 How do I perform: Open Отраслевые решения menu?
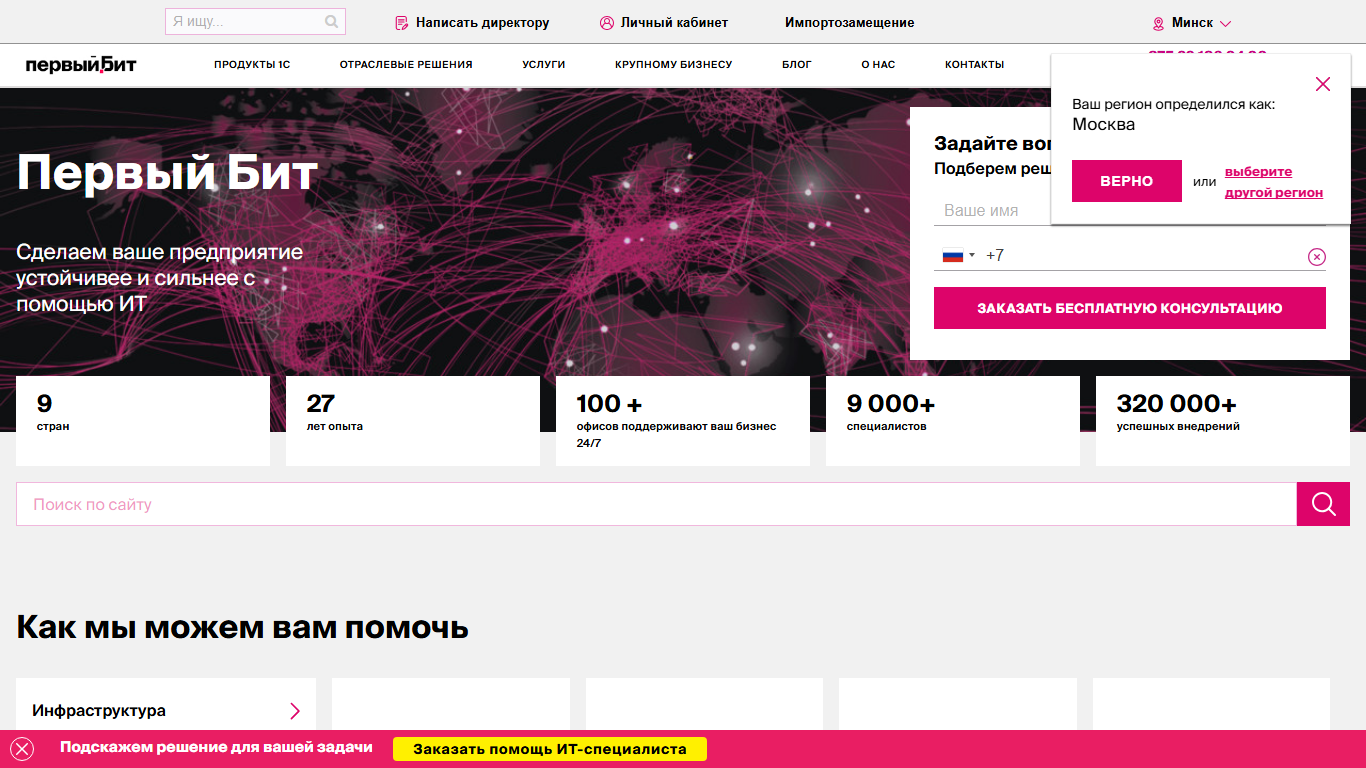click(x=406, y=64)
